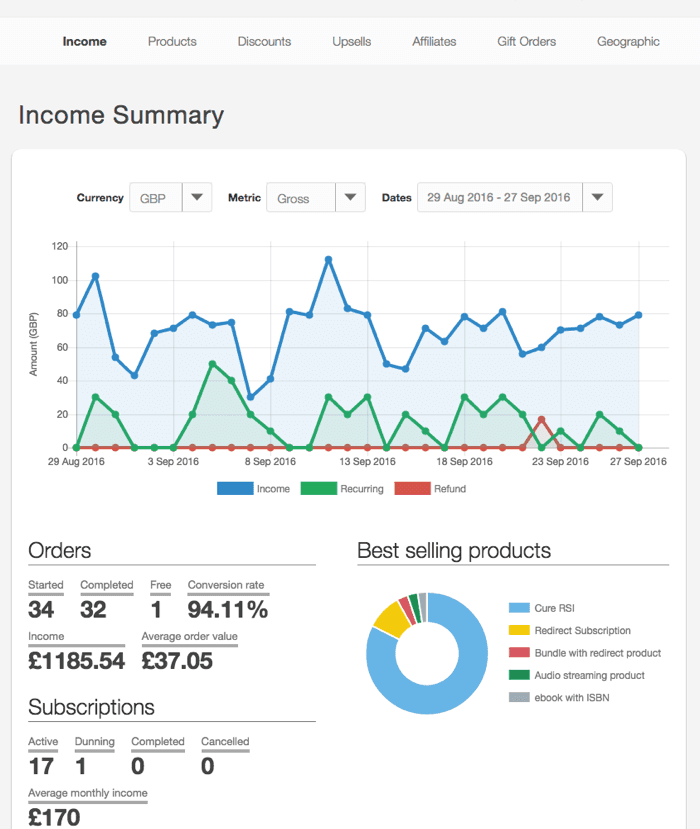Image resolution: width=700 pixels, height=829 pixels.
Task: Select the Affiliates tab
Action: coord(434,42)
